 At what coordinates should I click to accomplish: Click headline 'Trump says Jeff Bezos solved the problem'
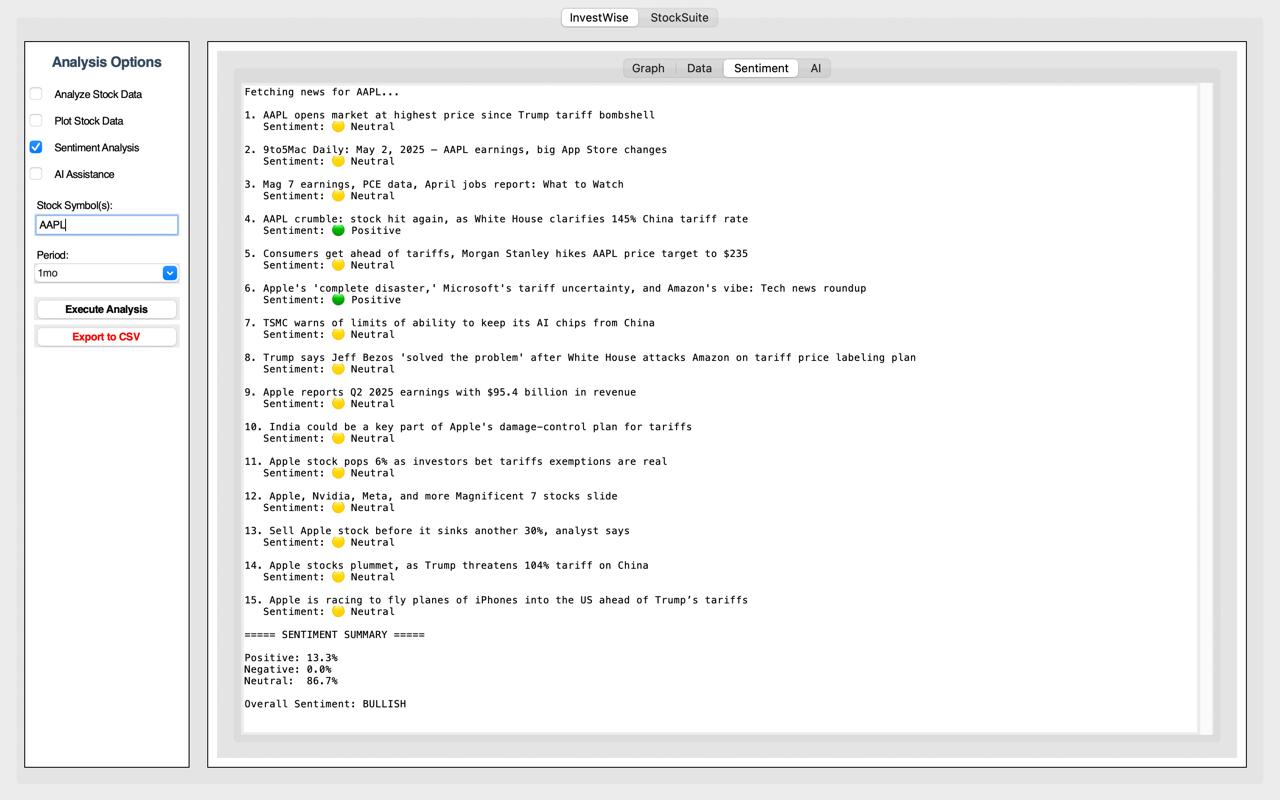coord(589,358)
